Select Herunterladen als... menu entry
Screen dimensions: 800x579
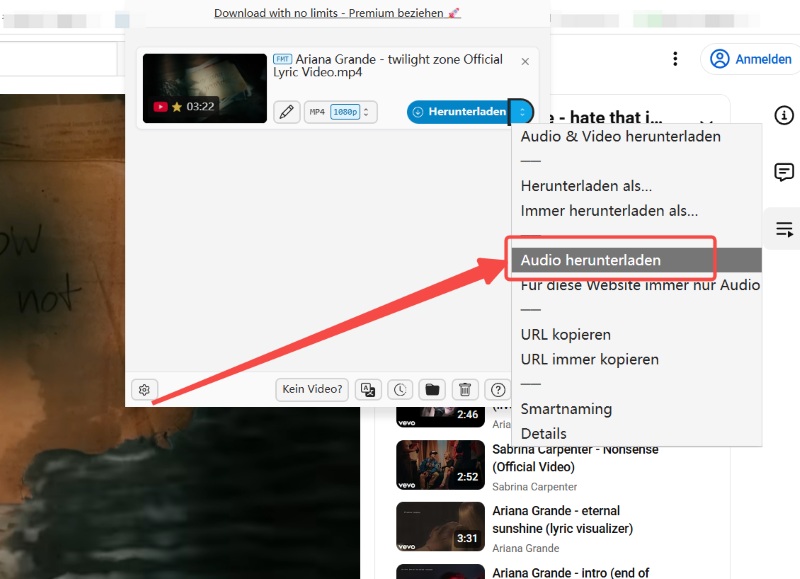point(586,186)
